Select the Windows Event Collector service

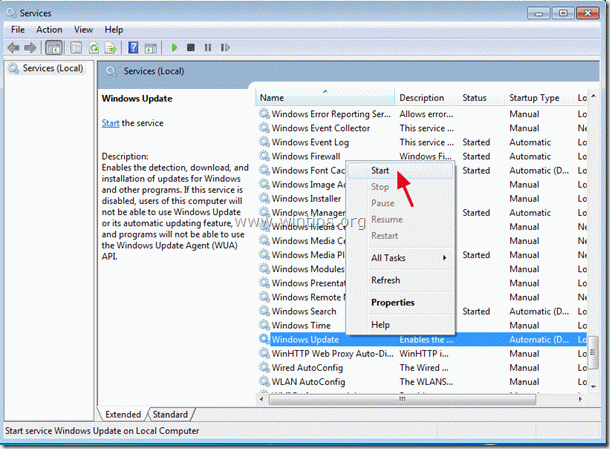(321, 128)
